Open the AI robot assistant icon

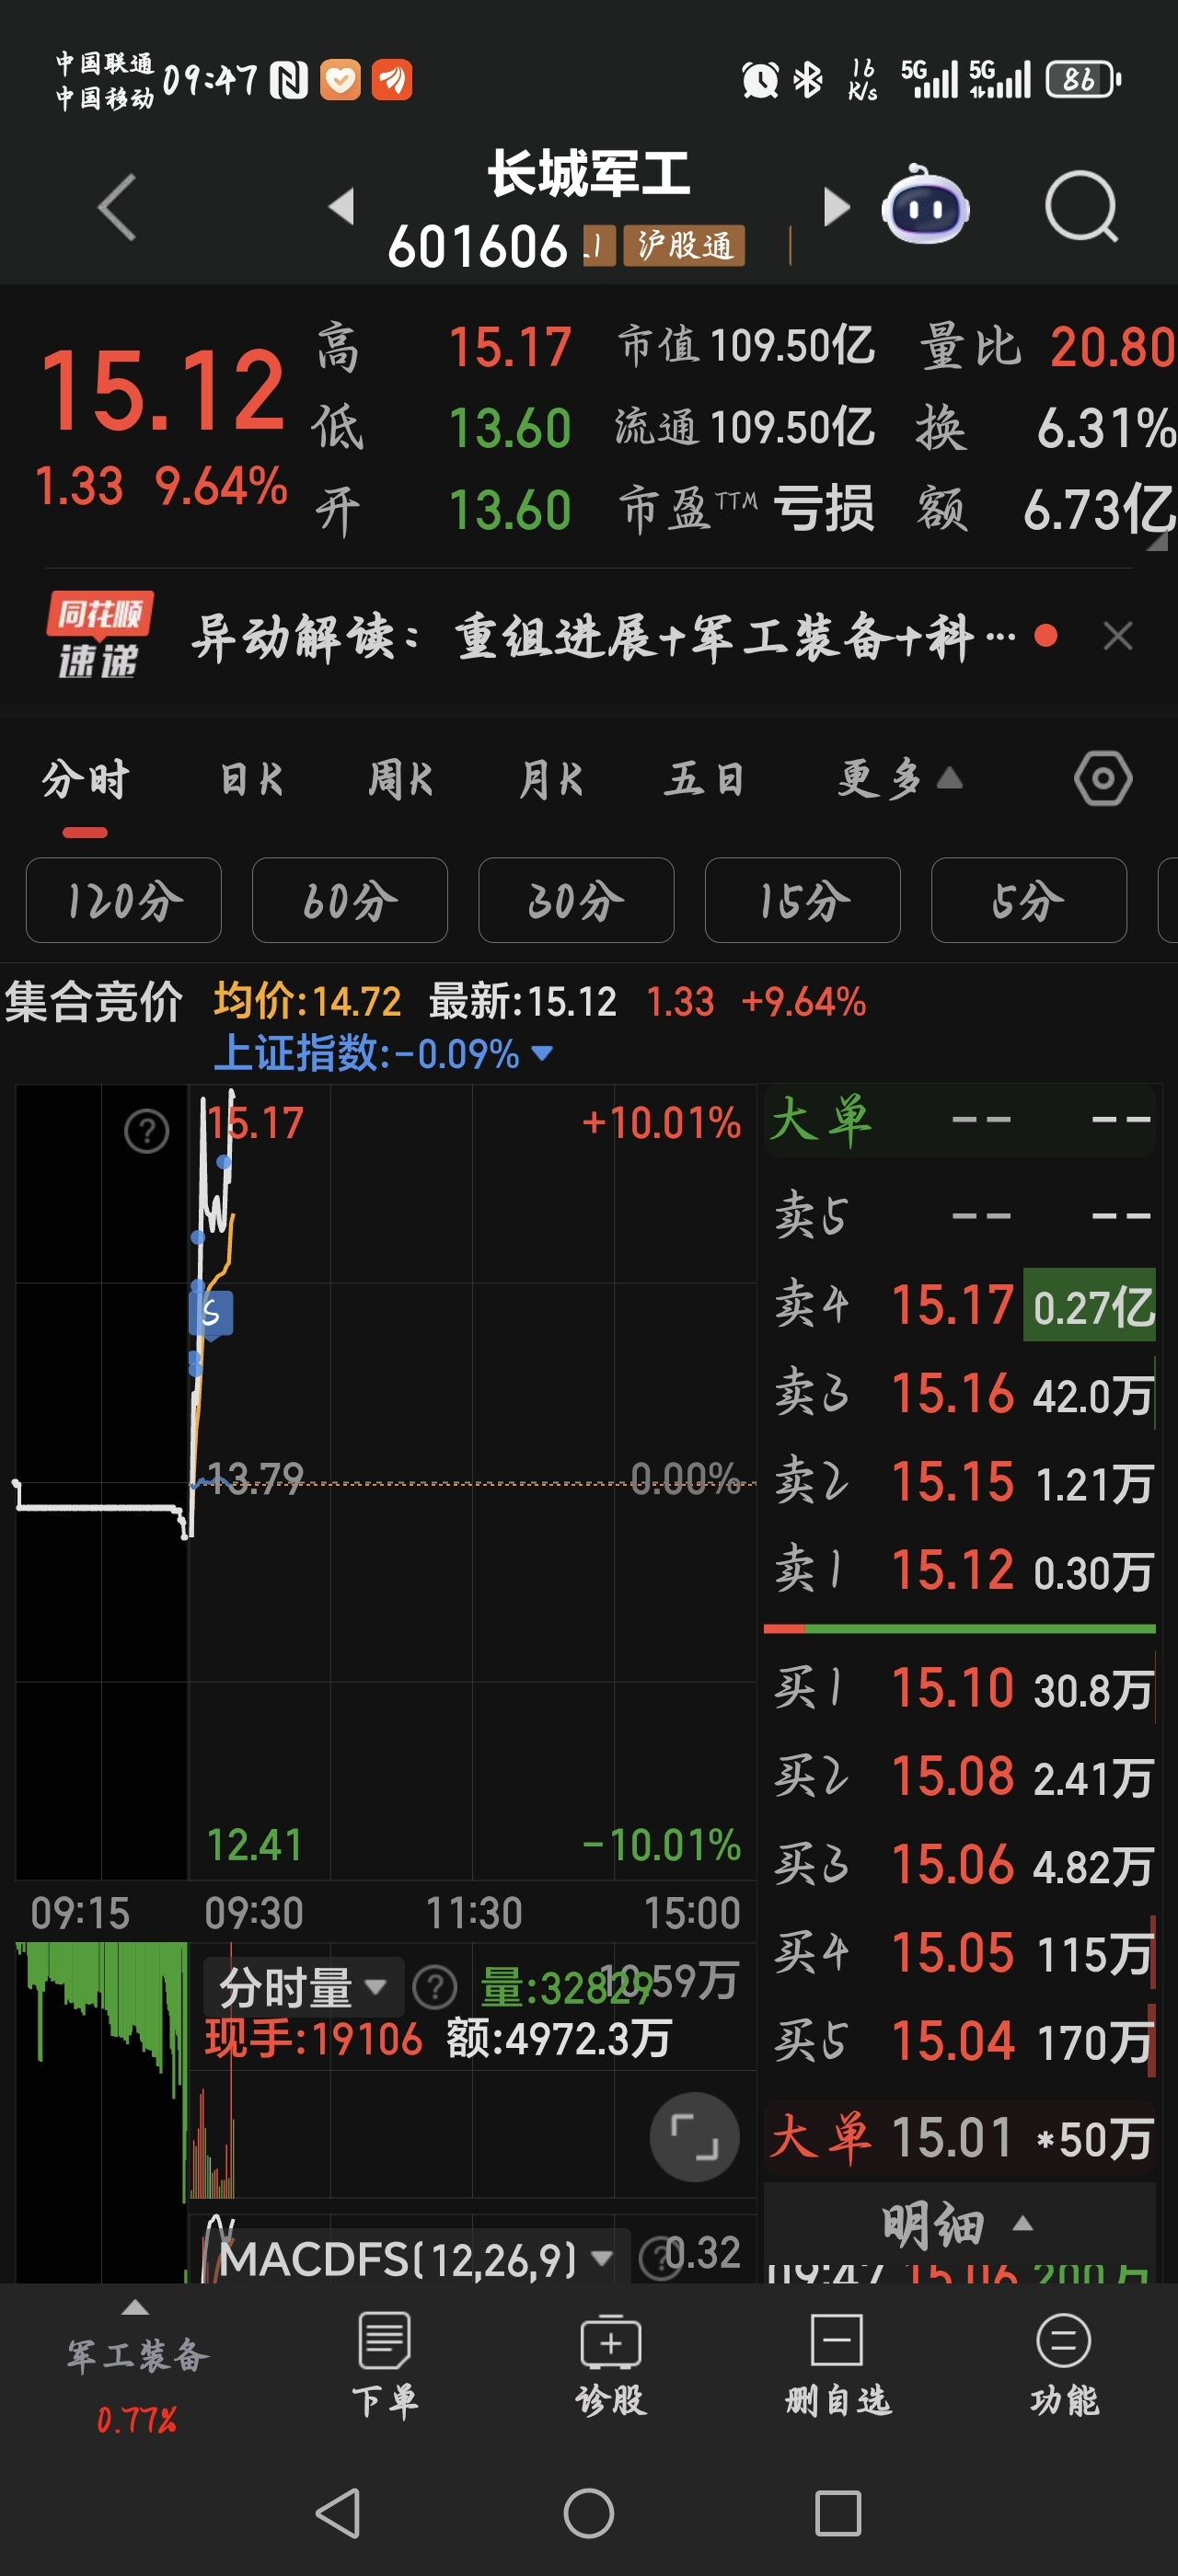point(925,205)
